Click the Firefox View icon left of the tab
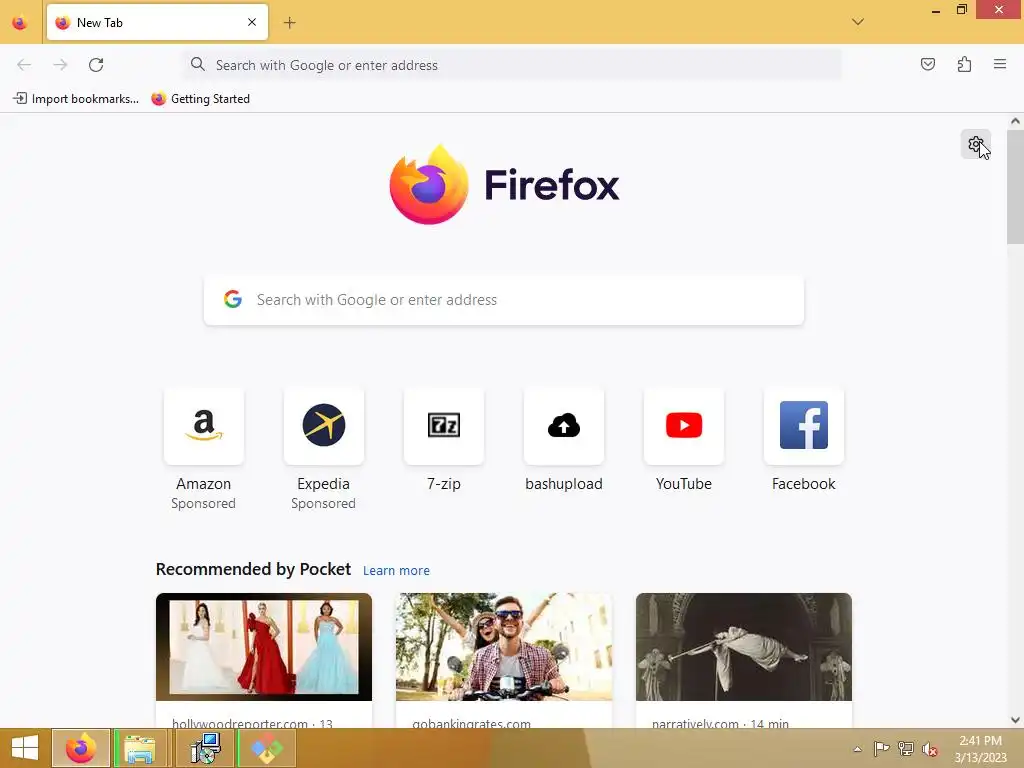Screen dimensions: 1024x768 pos(20,23)
